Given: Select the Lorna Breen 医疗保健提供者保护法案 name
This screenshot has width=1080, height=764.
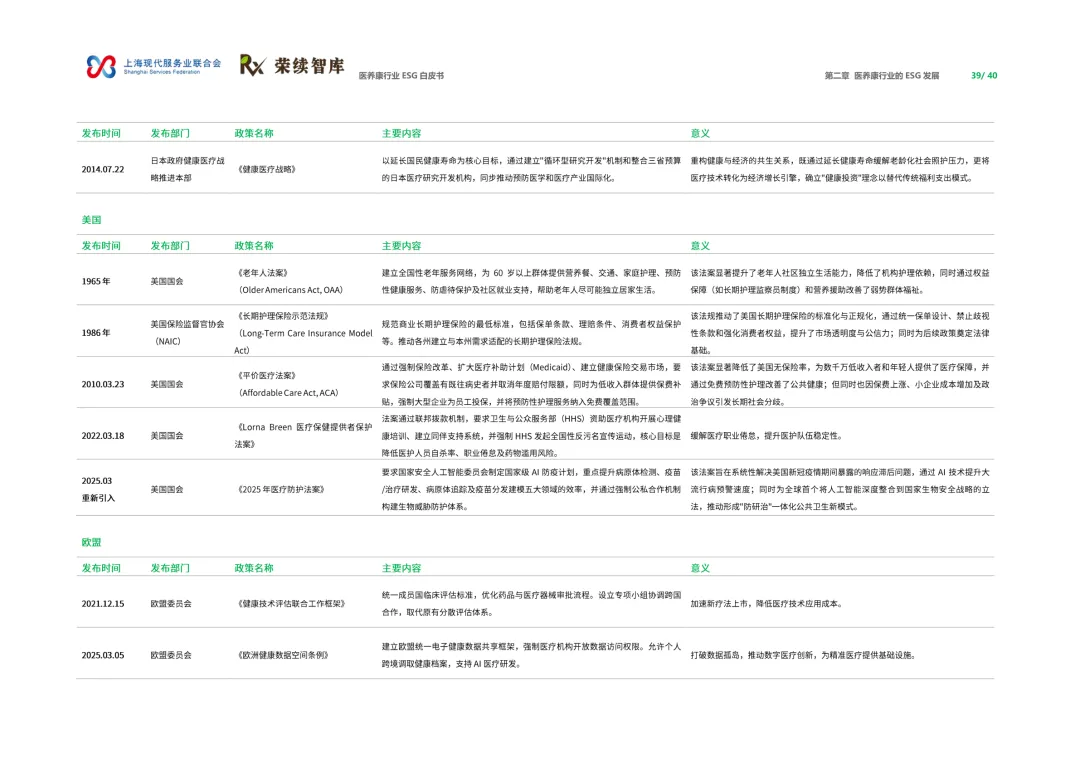Looking at the screenshot, I should [x=304, y=436].
